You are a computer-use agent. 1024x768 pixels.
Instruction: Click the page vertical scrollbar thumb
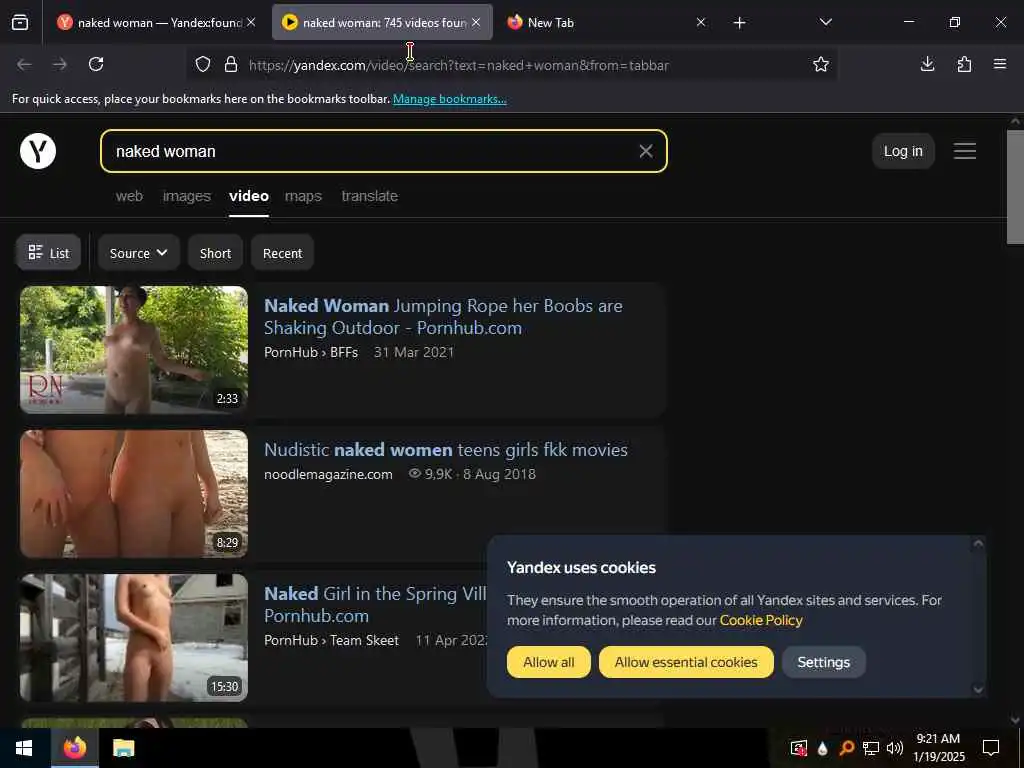point(1015,187)
